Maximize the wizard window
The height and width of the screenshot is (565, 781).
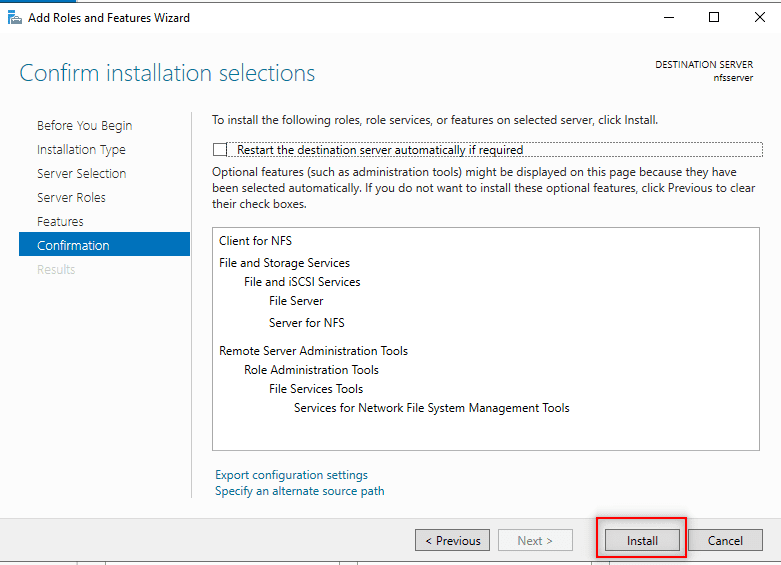coord(713,17)
